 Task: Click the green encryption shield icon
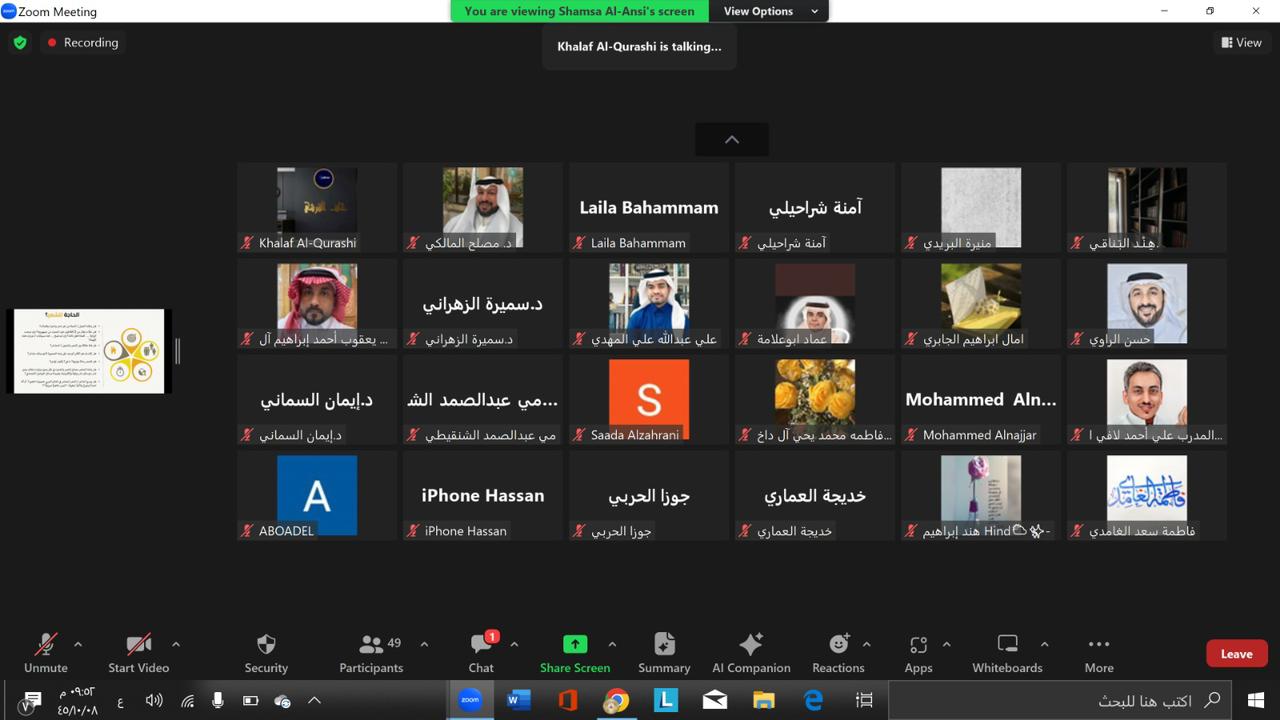[20, 43]
